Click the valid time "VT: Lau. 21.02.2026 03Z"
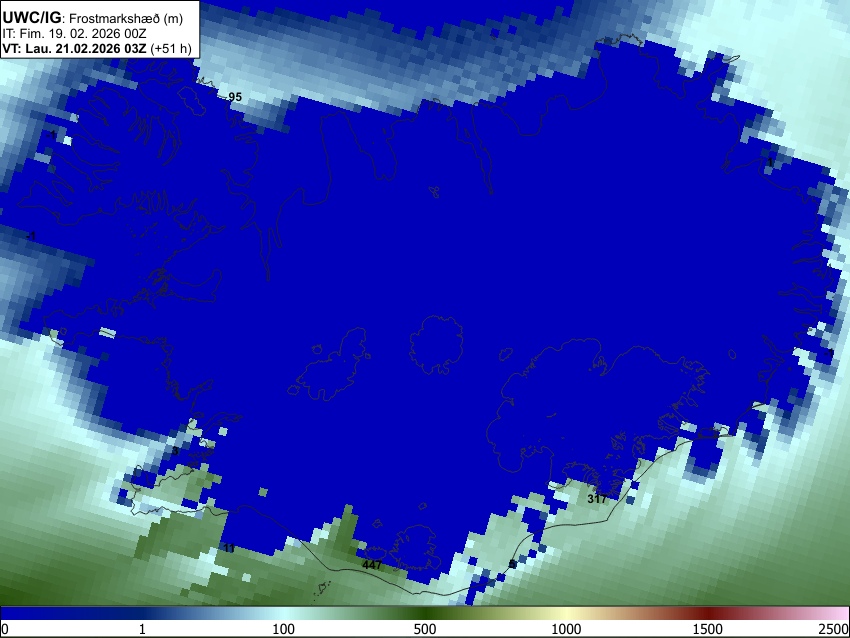The height and width of the screenshot is (638, 850). [x=74, y=48]
